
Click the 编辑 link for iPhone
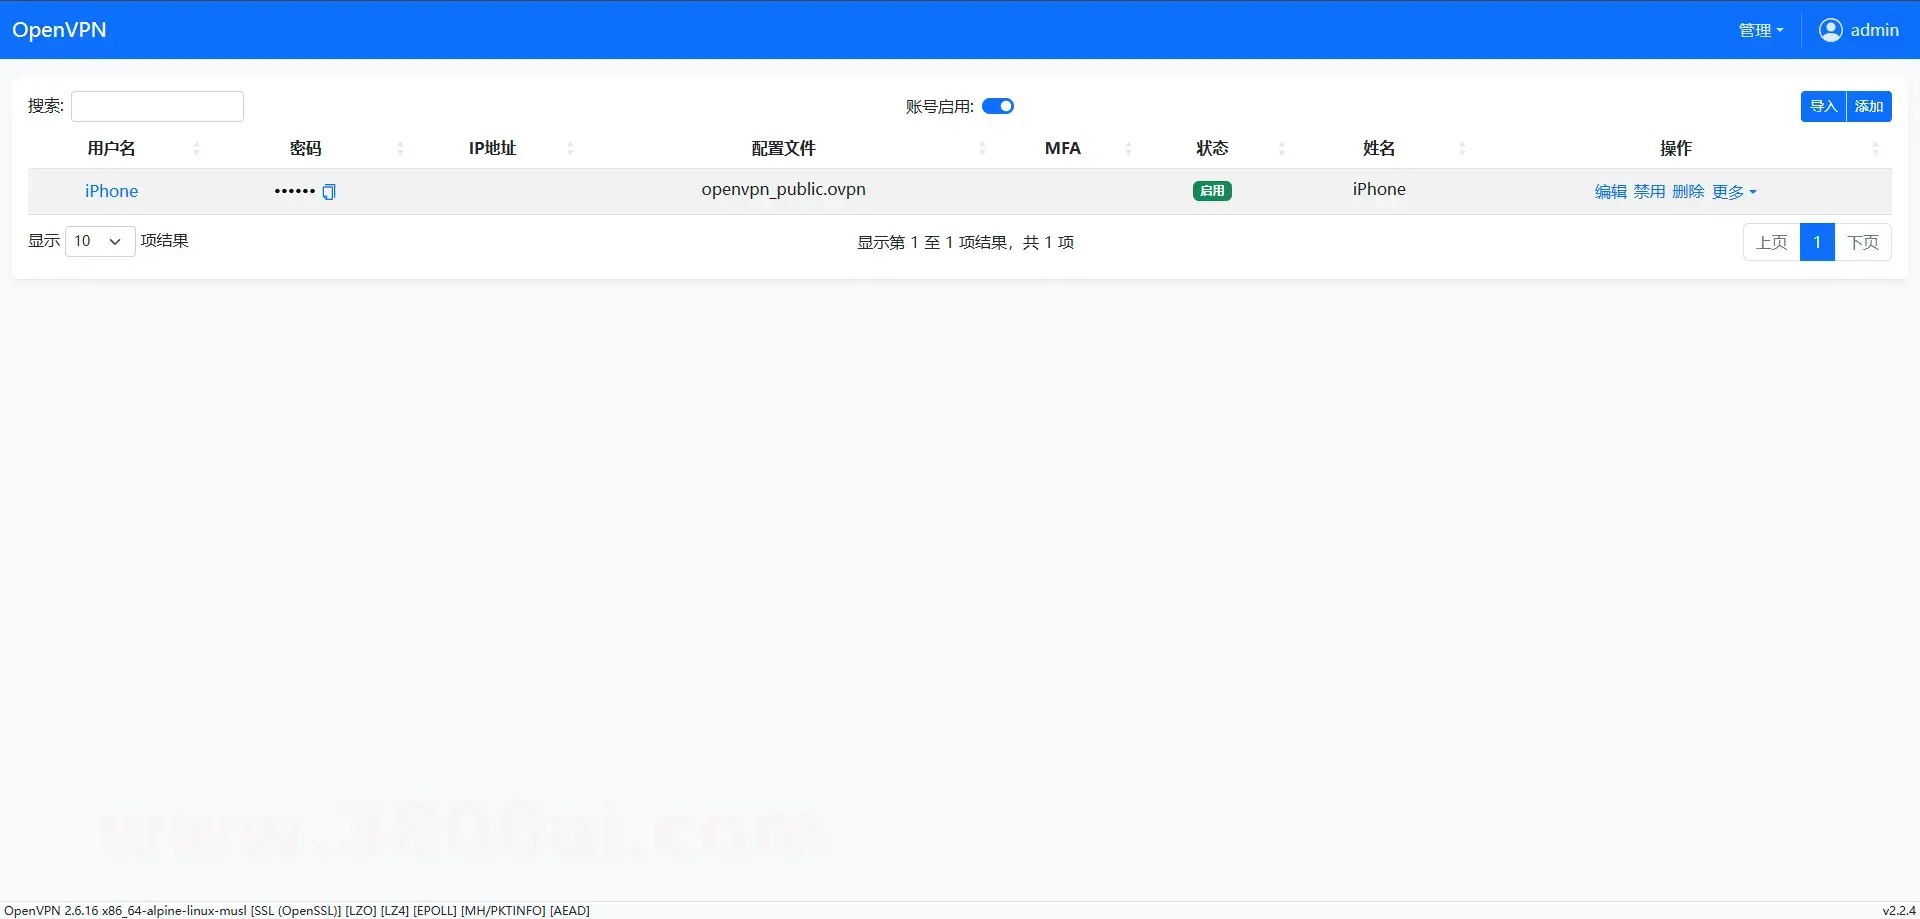[1610, 192]
